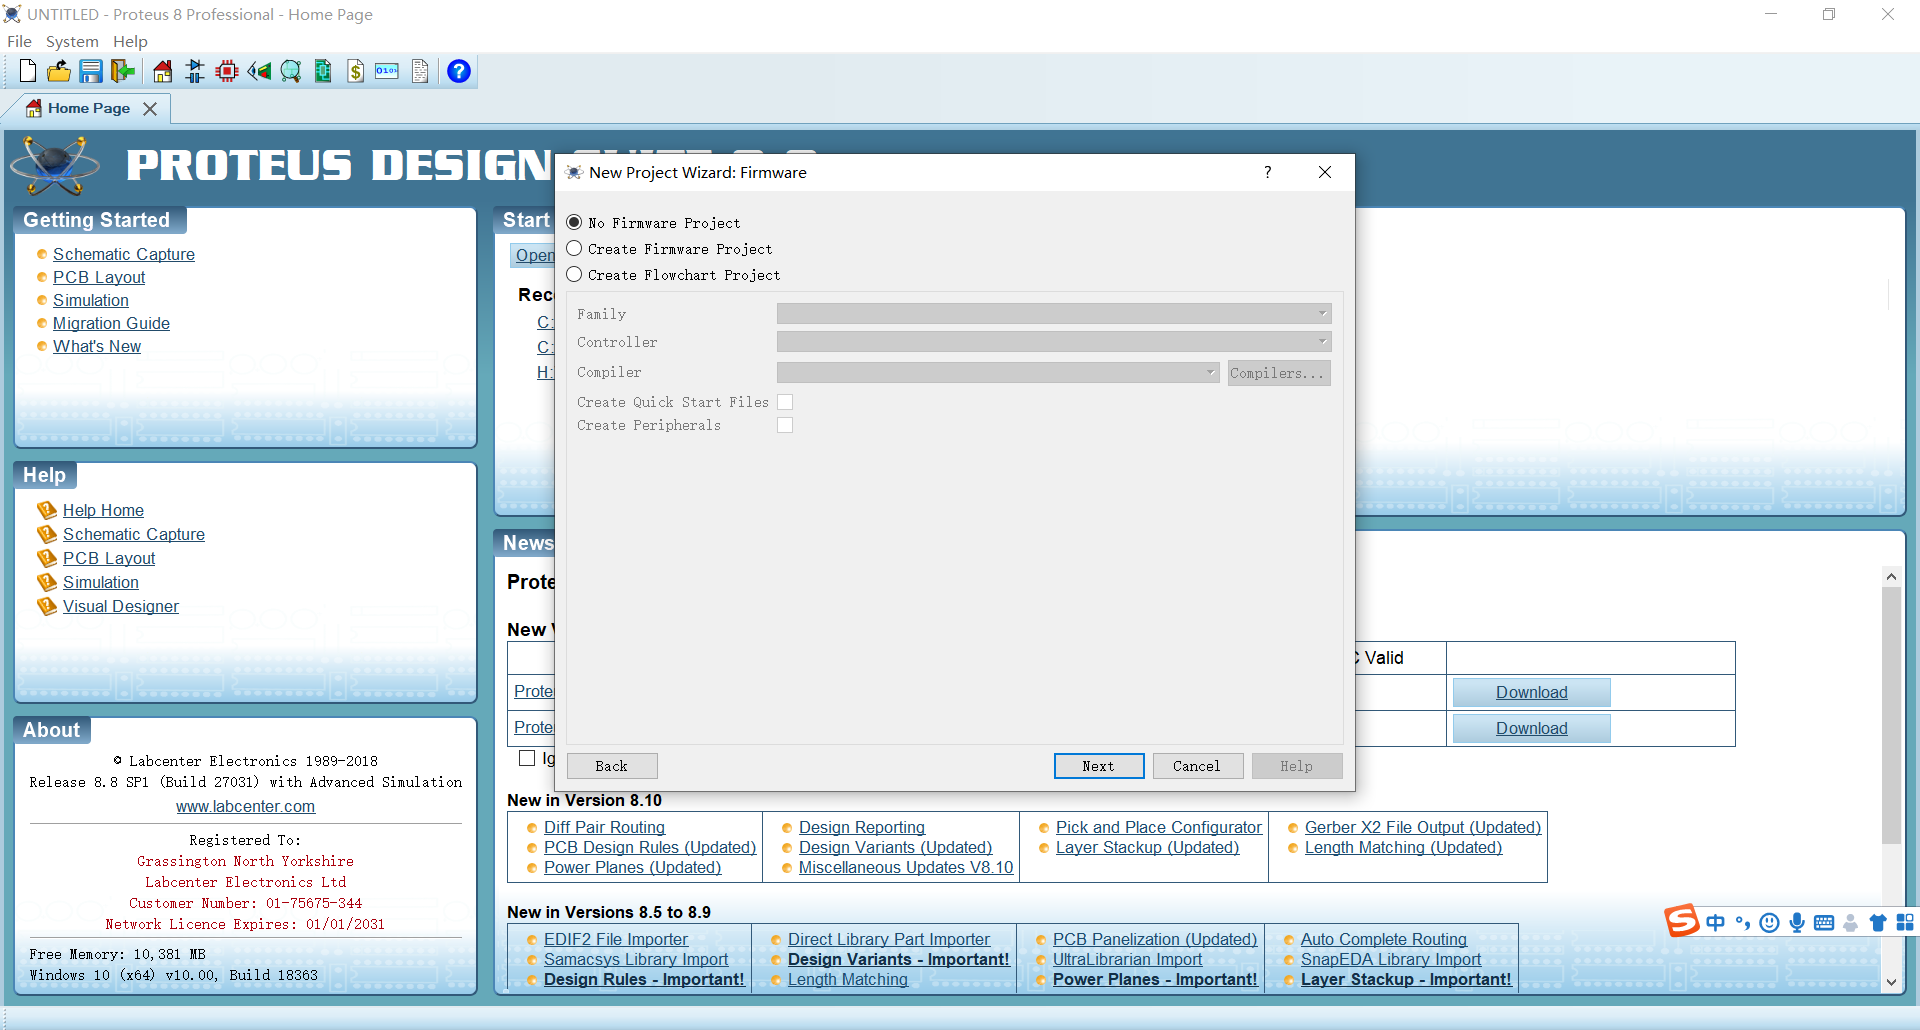Open EDIF2 File Importer link

[616, 939]
